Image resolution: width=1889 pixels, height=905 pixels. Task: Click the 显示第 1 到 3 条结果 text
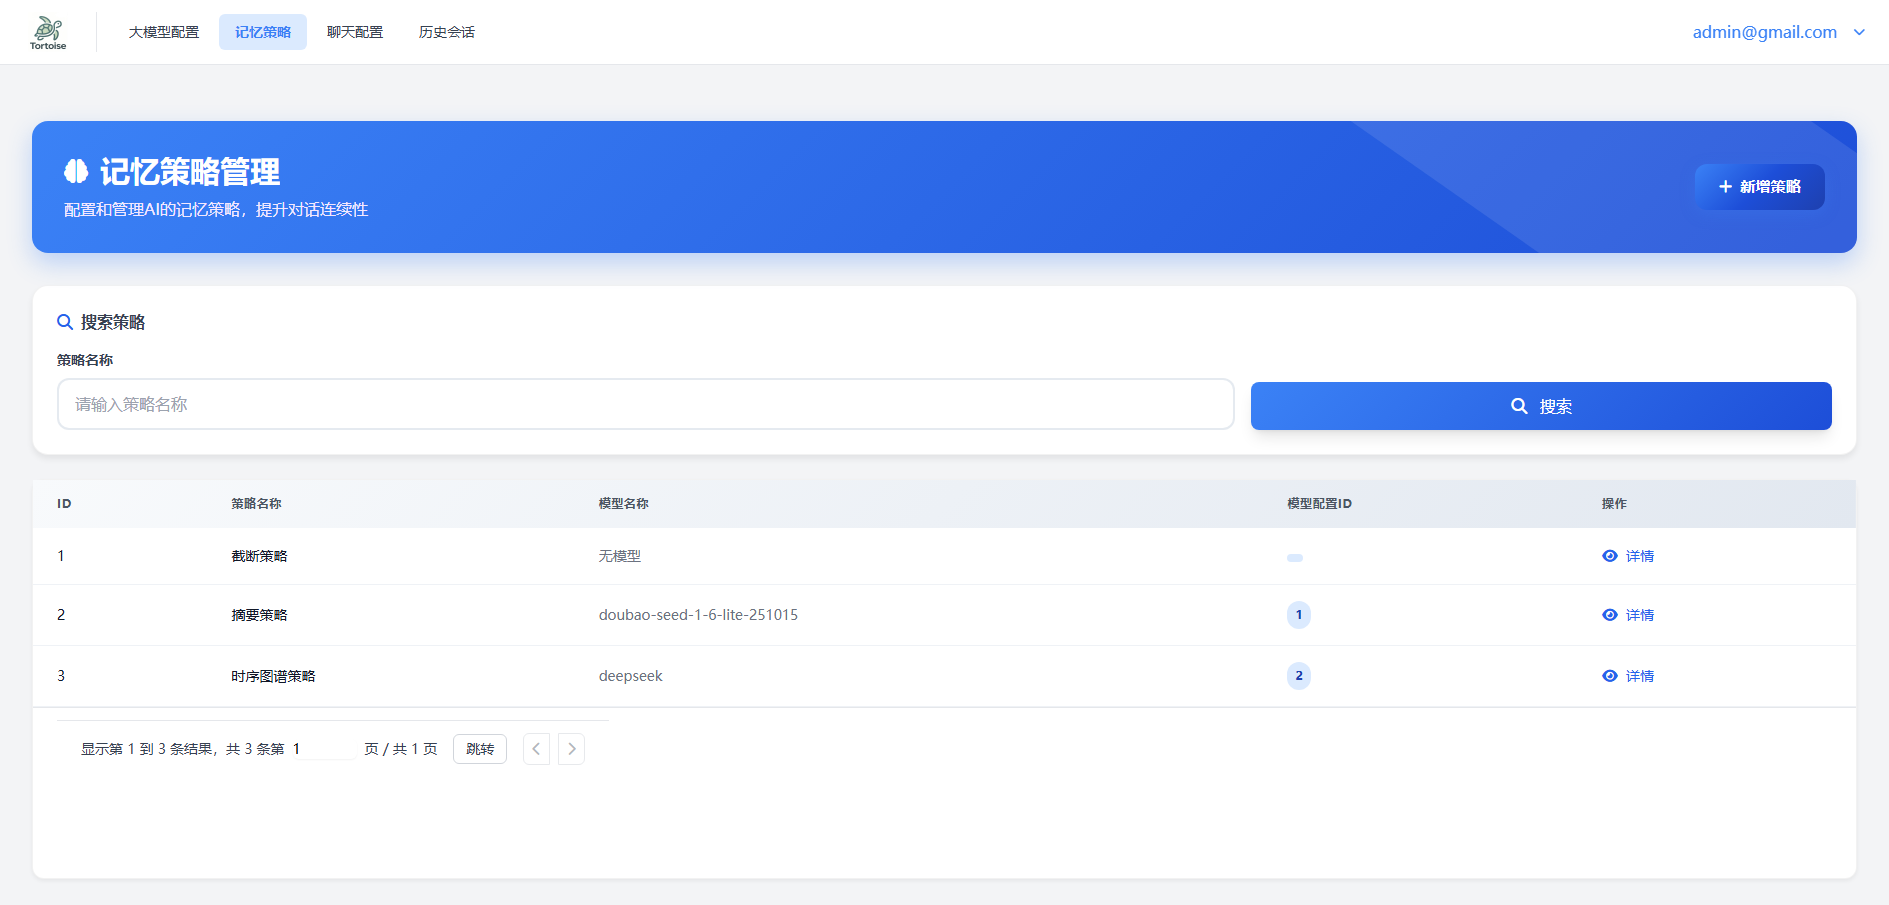coord(147,749)
